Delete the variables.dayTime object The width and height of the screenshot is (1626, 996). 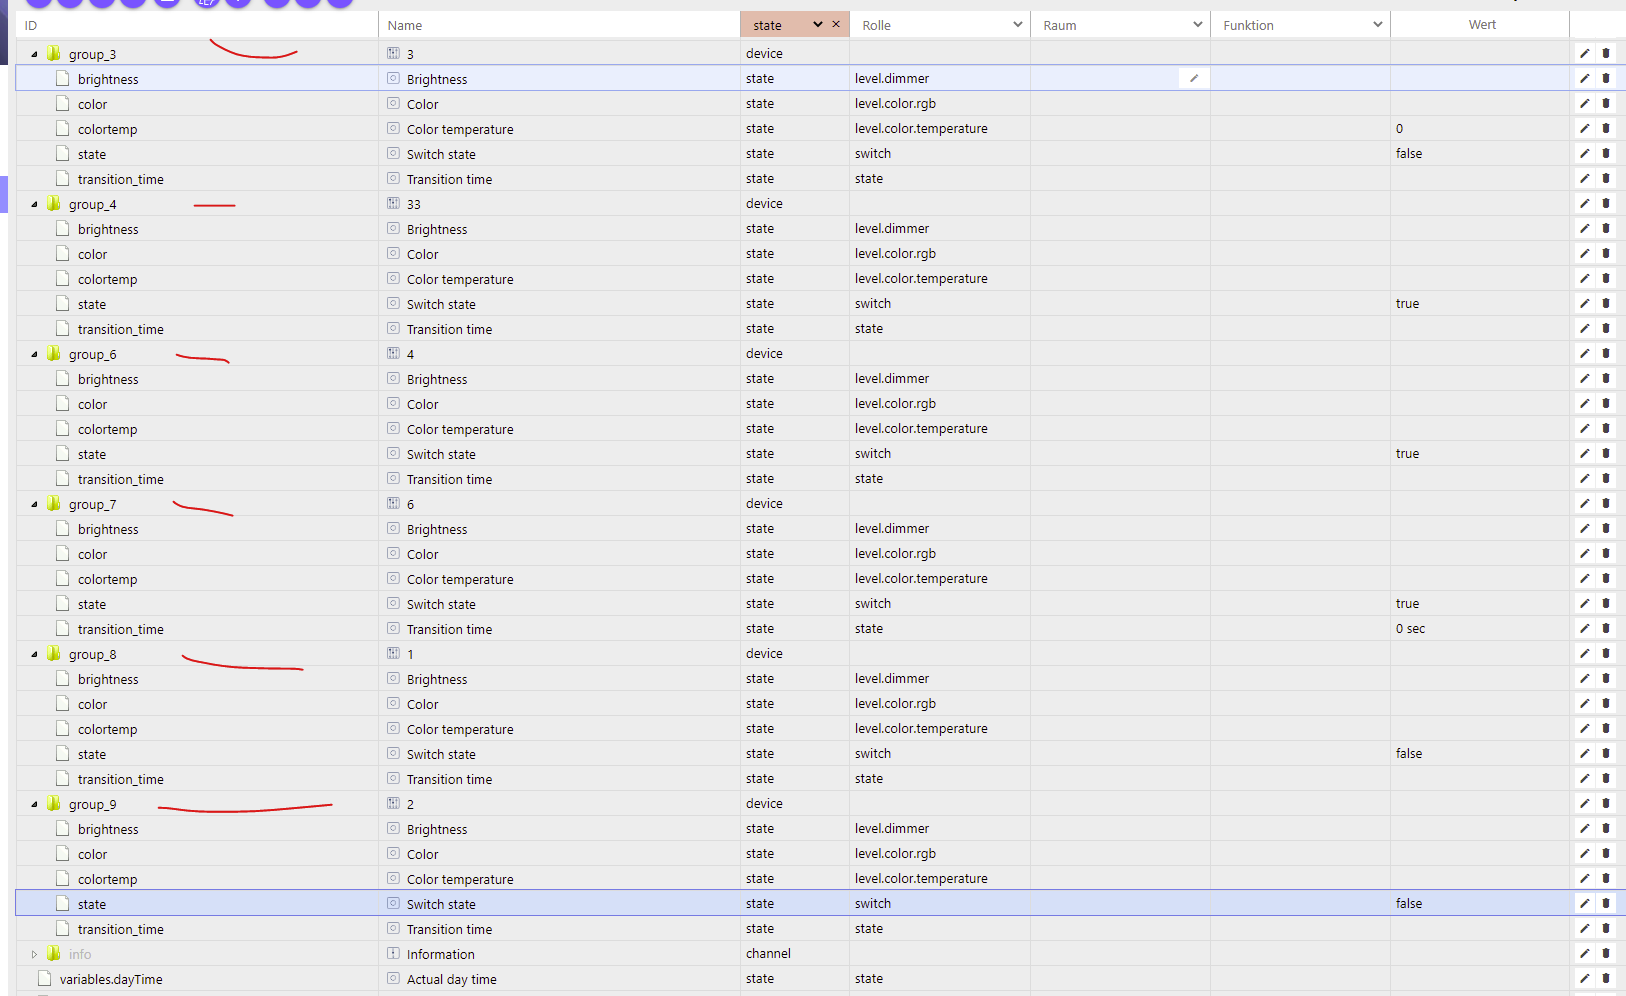pos(1606,978)
